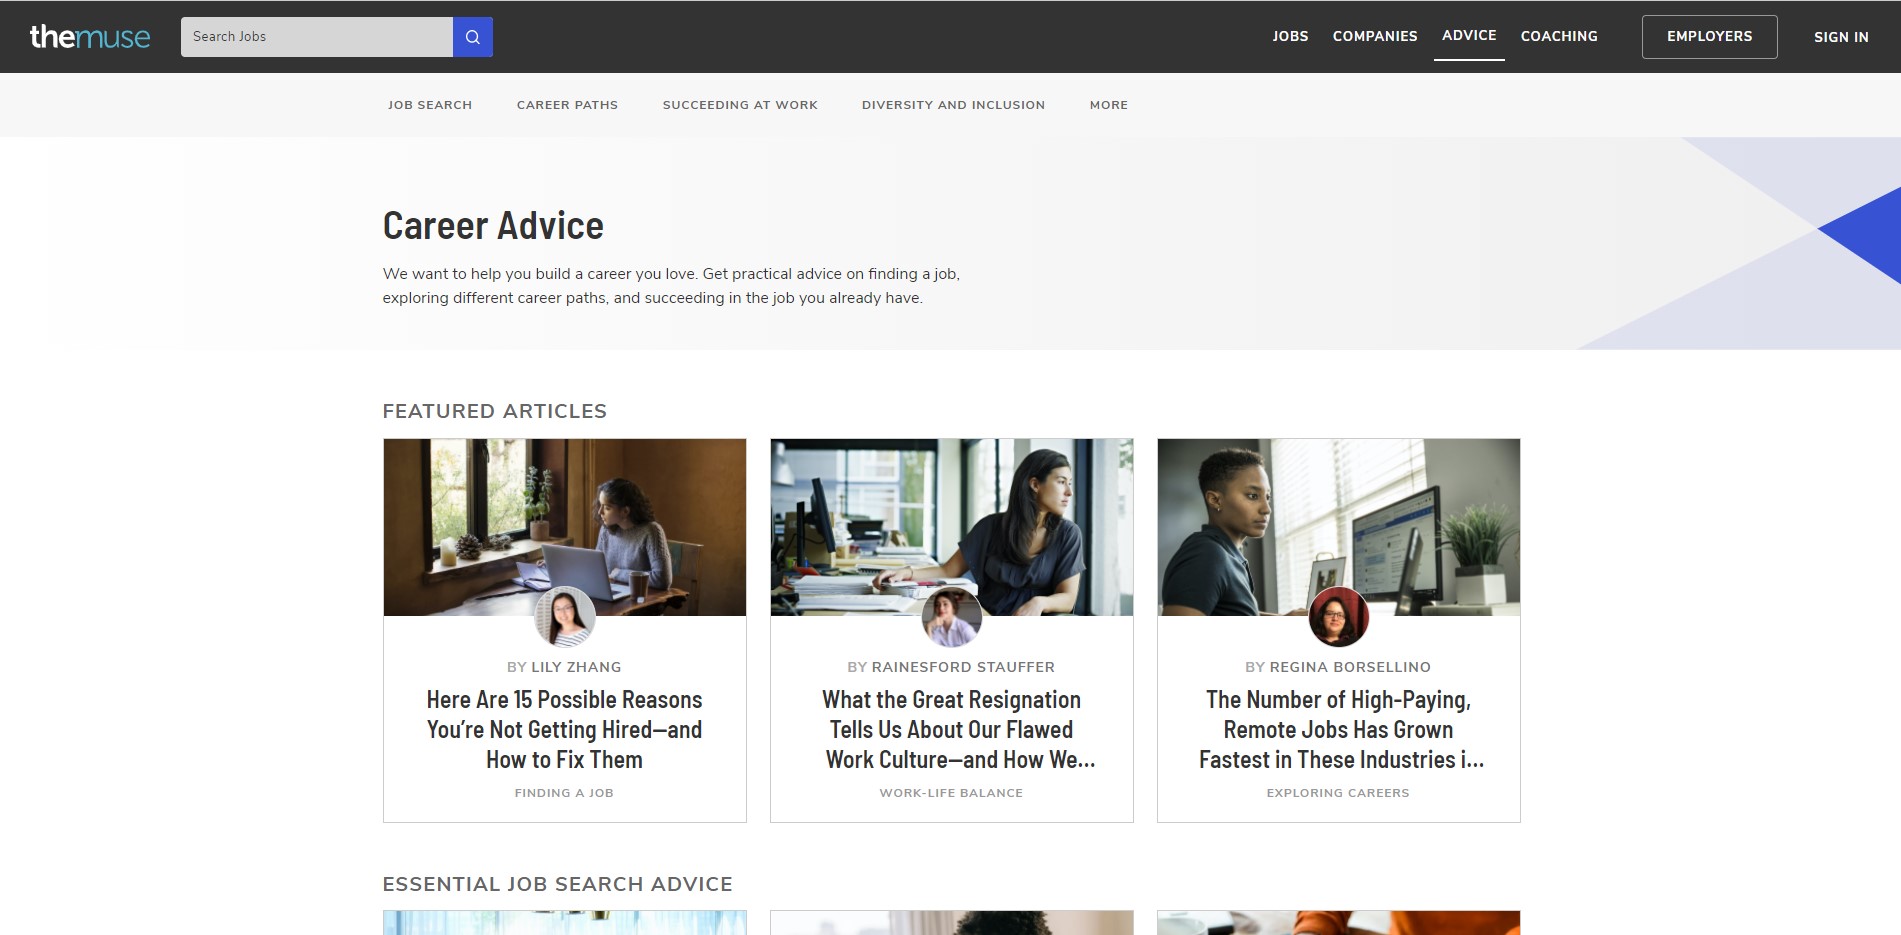This screenshot has height=935, width=1901.
Task: Open the Job Search category
Action: point(430,105)
